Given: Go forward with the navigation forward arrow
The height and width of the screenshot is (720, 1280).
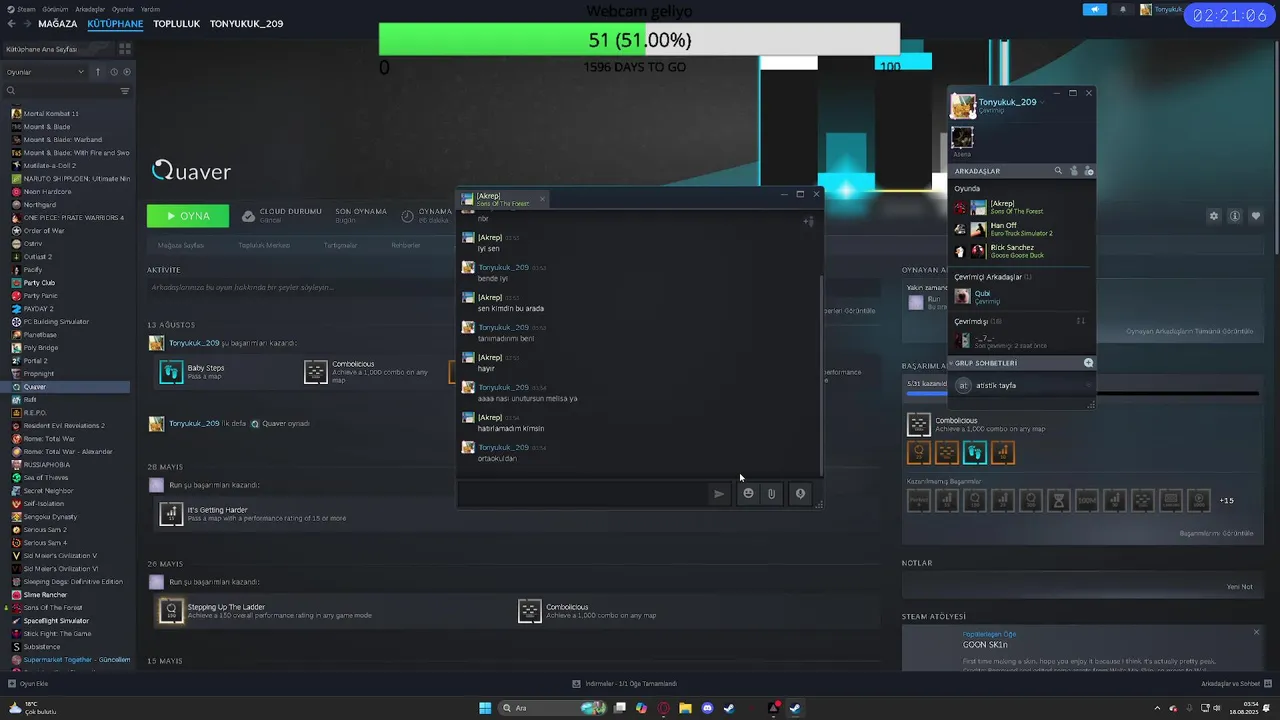Looking at the screenshot, I should 27,24.
